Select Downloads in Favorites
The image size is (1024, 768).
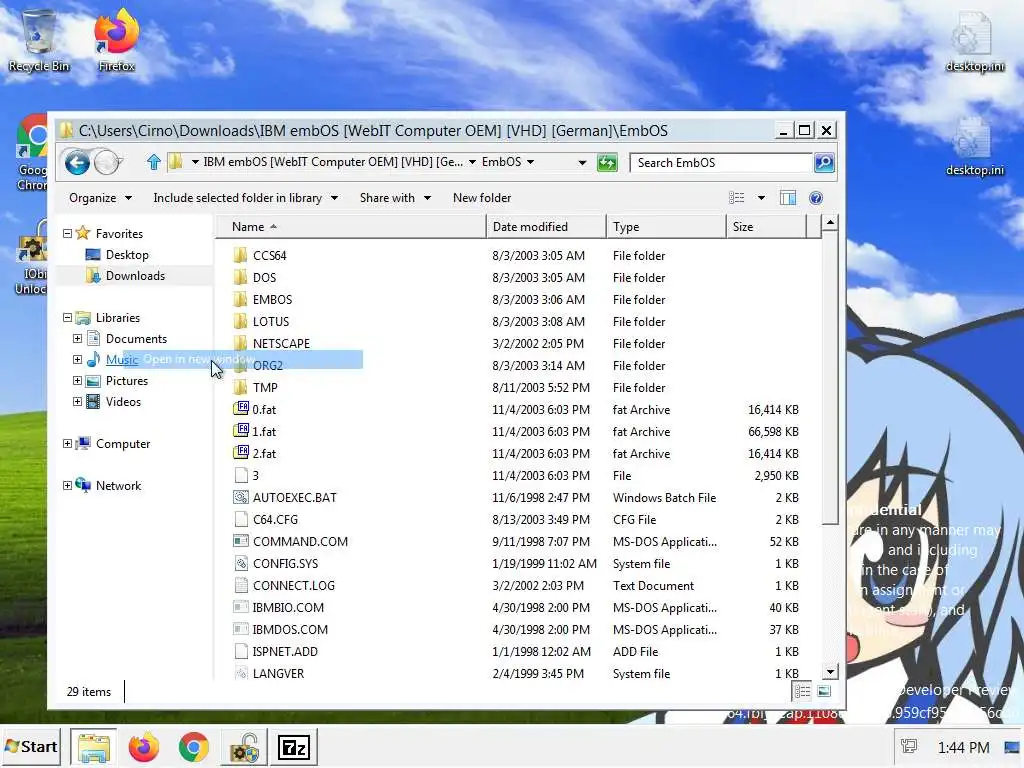[x=135, y=276]
